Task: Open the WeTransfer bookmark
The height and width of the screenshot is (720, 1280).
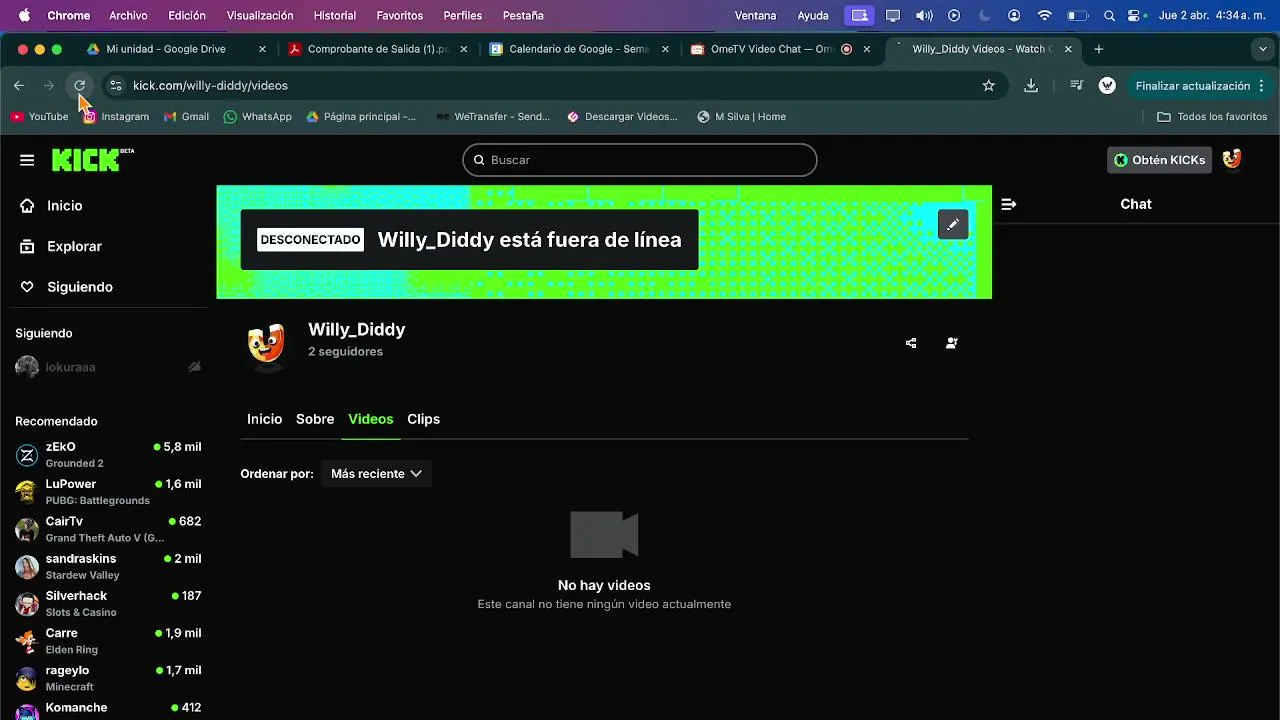Action: coord(493,117)
